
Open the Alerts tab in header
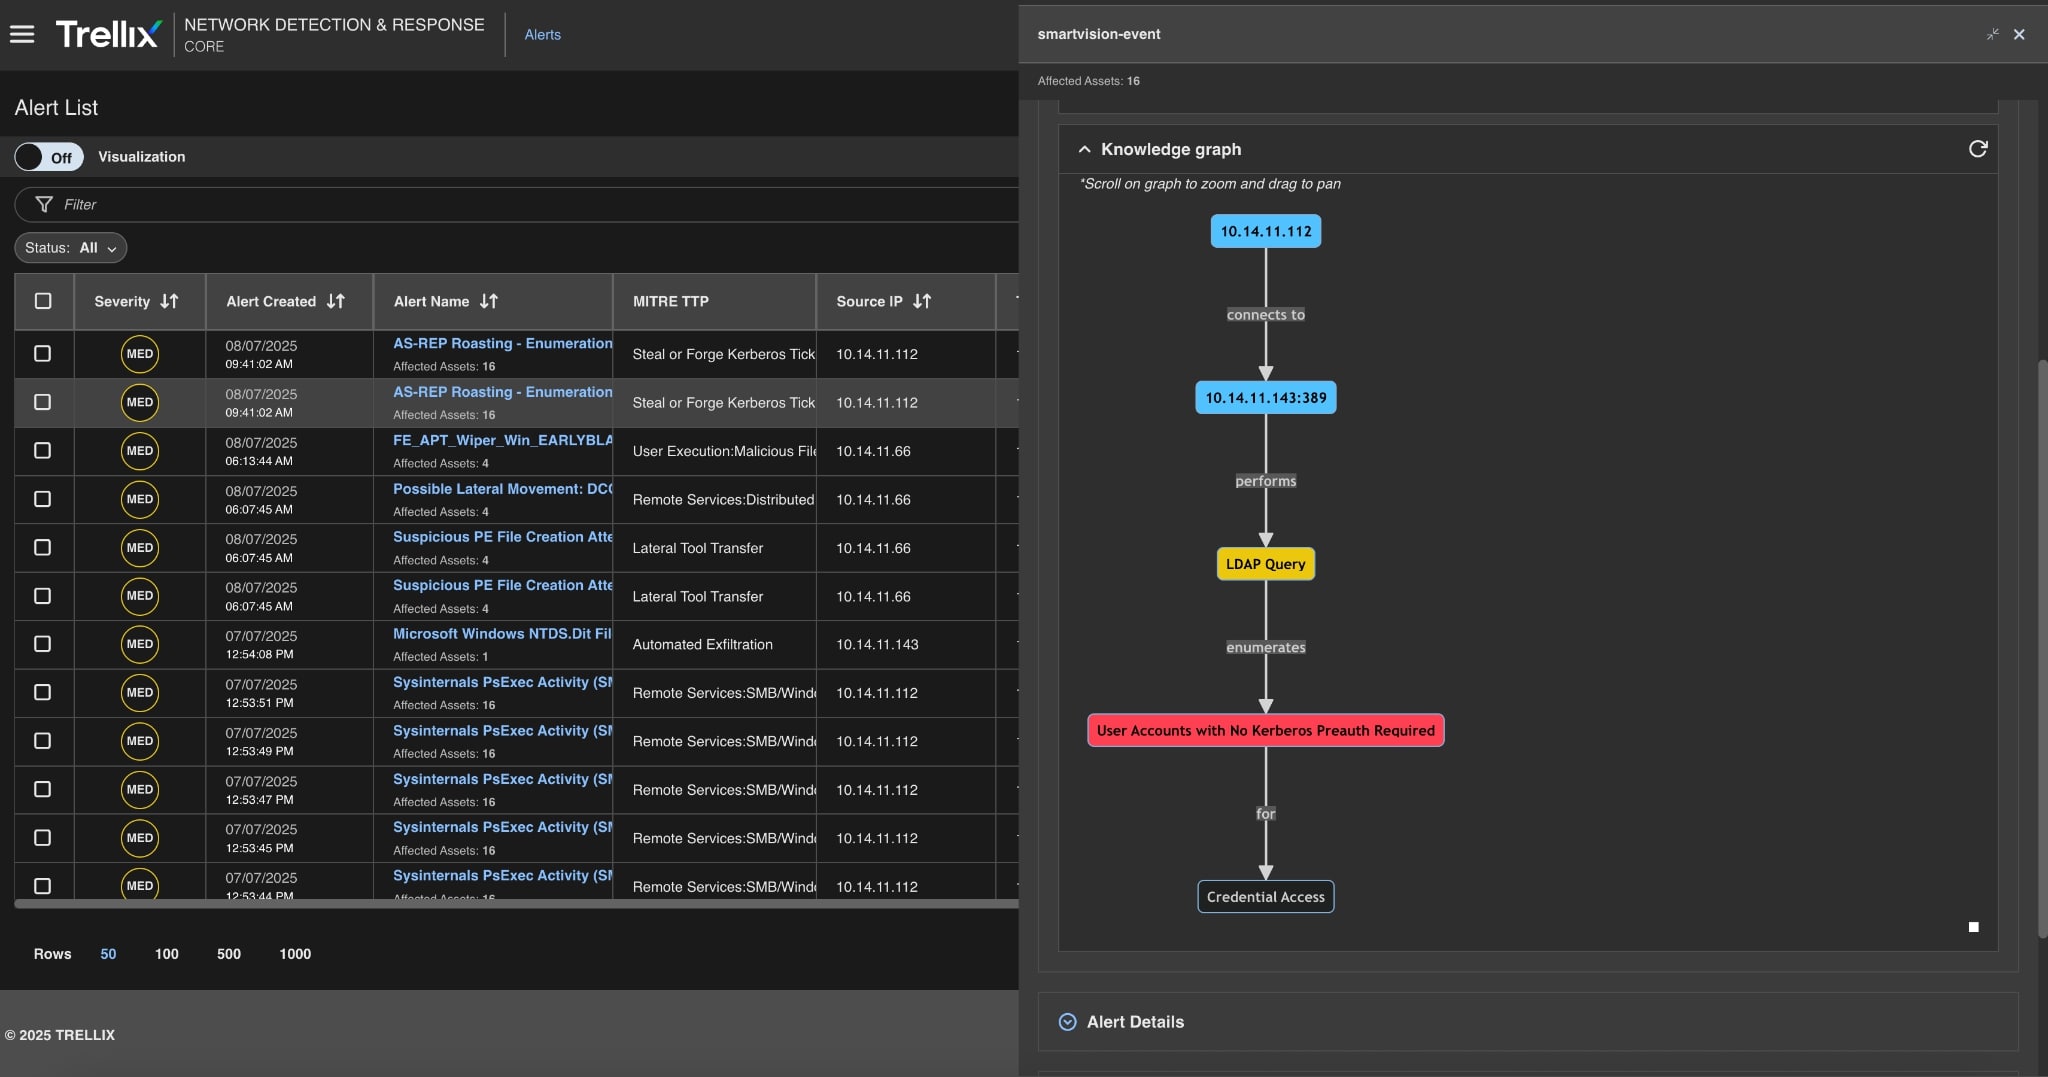click(542, 35)
